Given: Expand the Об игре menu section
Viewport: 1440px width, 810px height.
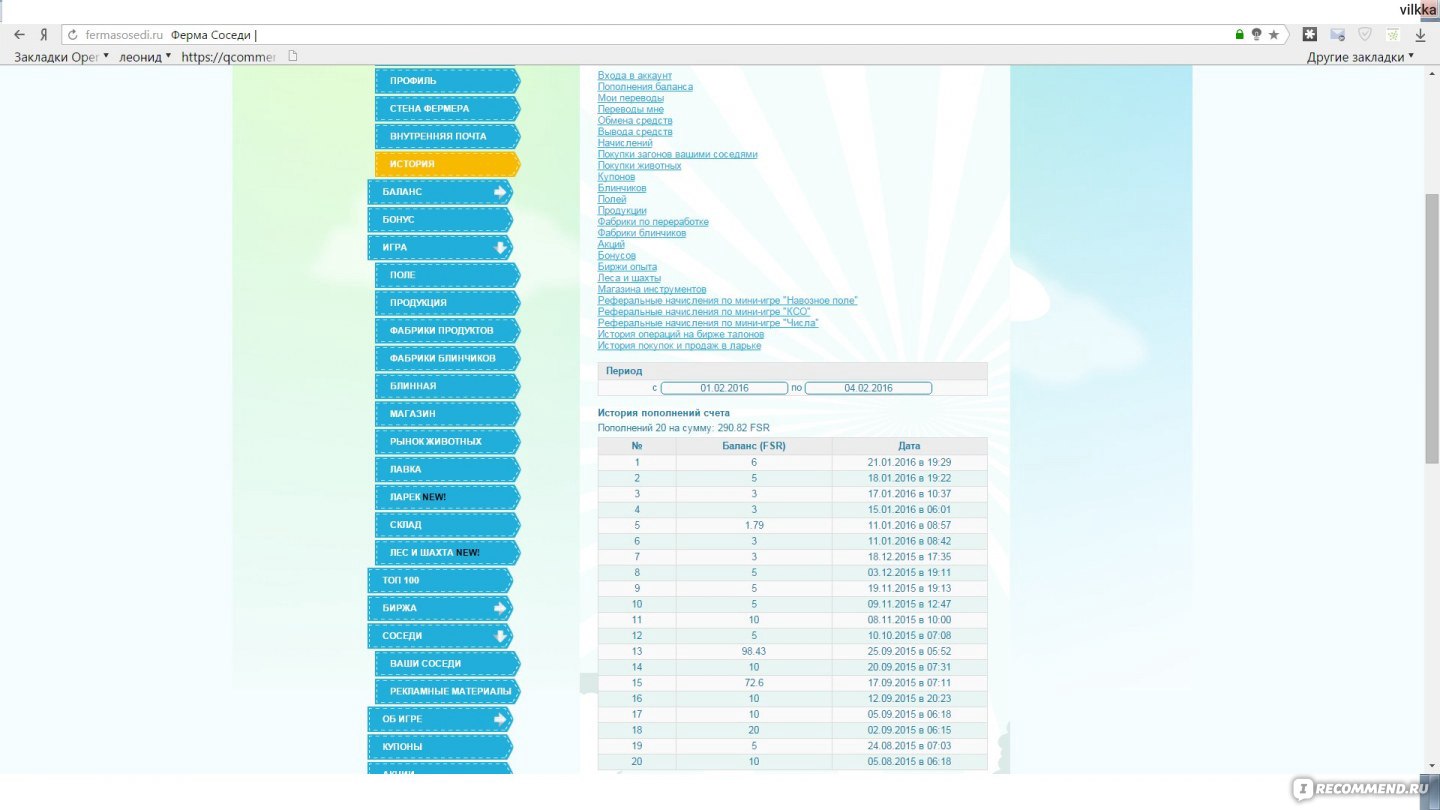Looking at the screenshot, I should (440, 719).
